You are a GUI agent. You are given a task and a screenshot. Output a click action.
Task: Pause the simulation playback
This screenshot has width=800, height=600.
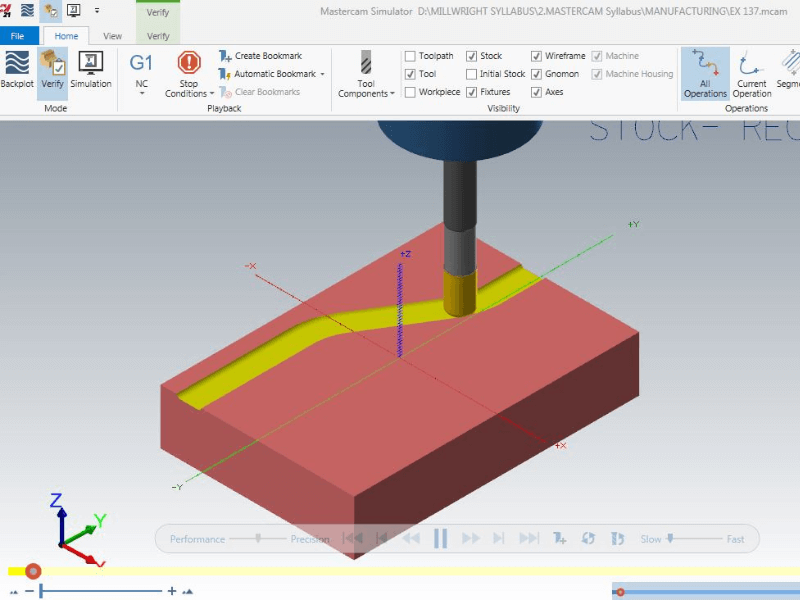[x=440, y=539]
